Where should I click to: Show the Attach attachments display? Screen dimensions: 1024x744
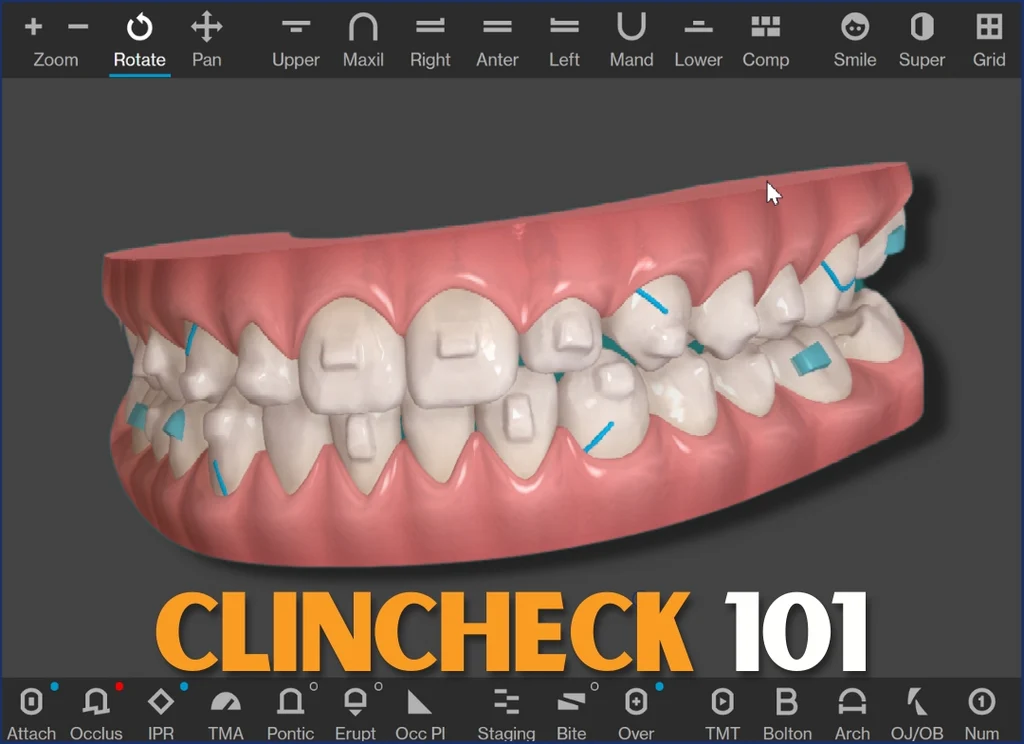click(x=31, y=710)
